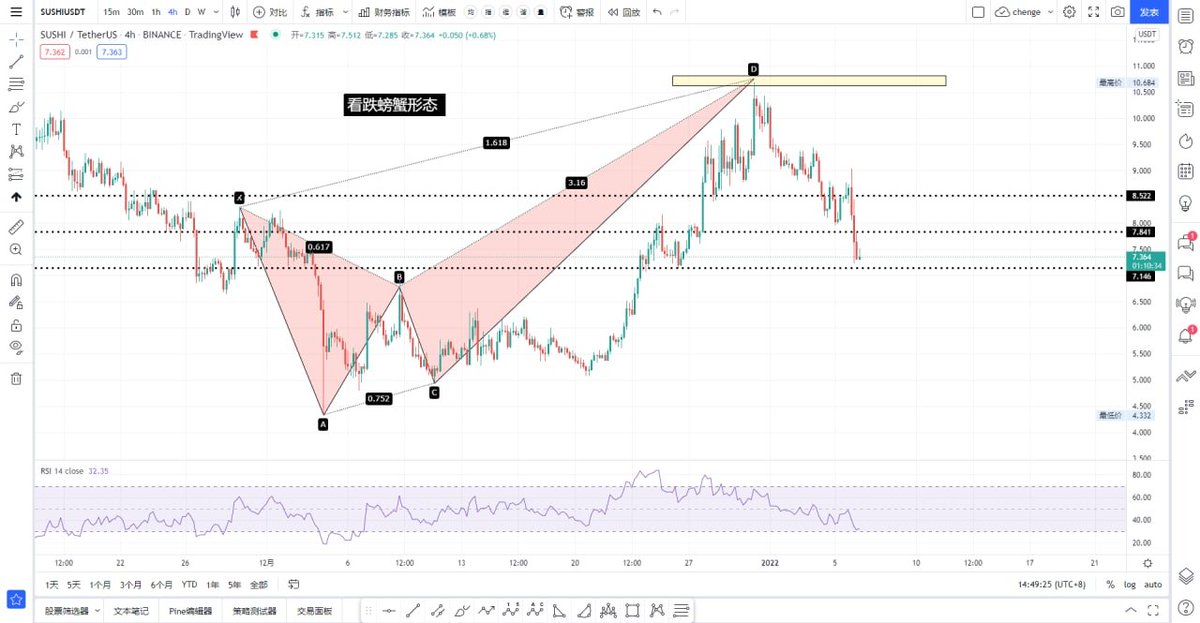The image size is (1200, 623).
Task: Open the 文本笔记 text notes tab
Action: pos(131,610)
